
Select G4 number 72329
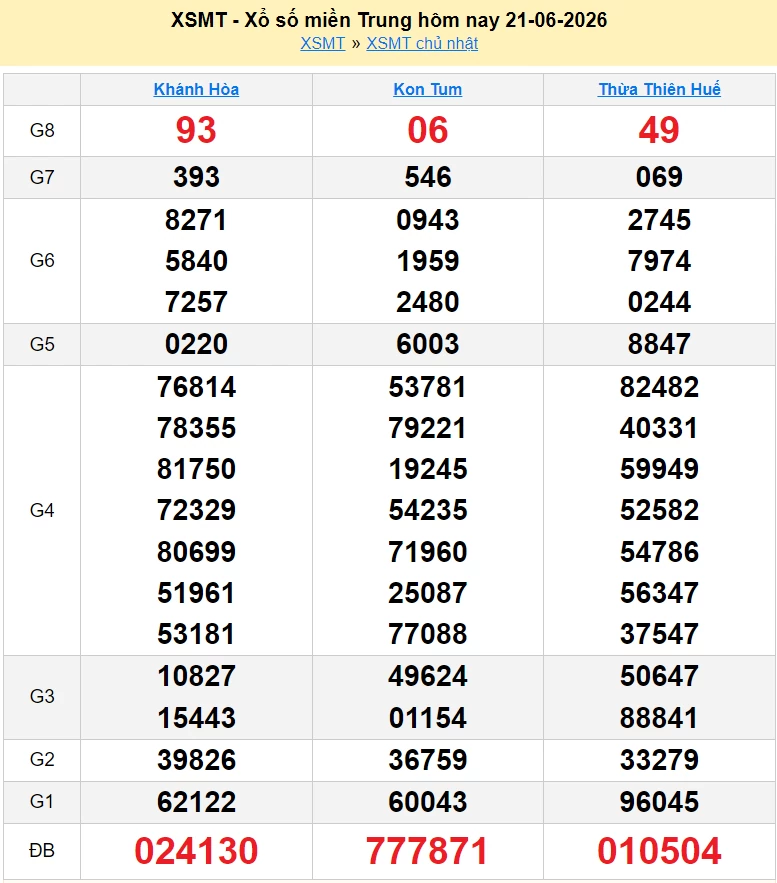197,511
